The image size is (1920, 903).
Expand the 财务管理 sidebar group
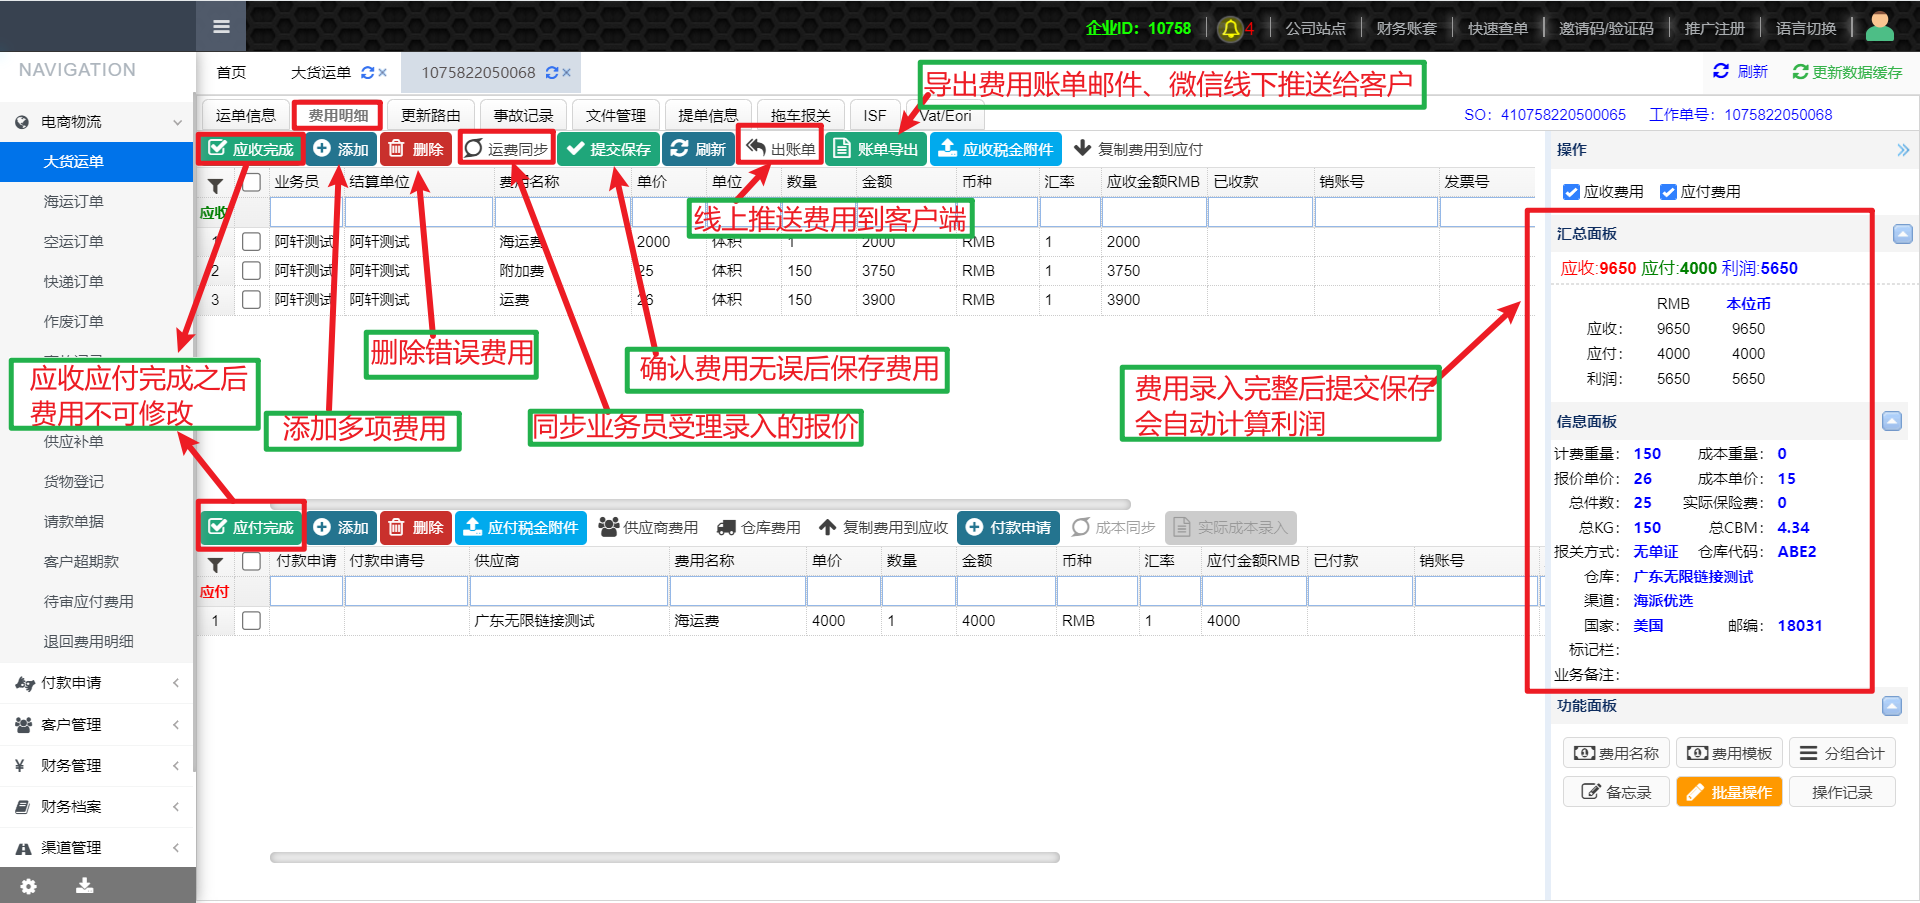(x=96, y=765)
